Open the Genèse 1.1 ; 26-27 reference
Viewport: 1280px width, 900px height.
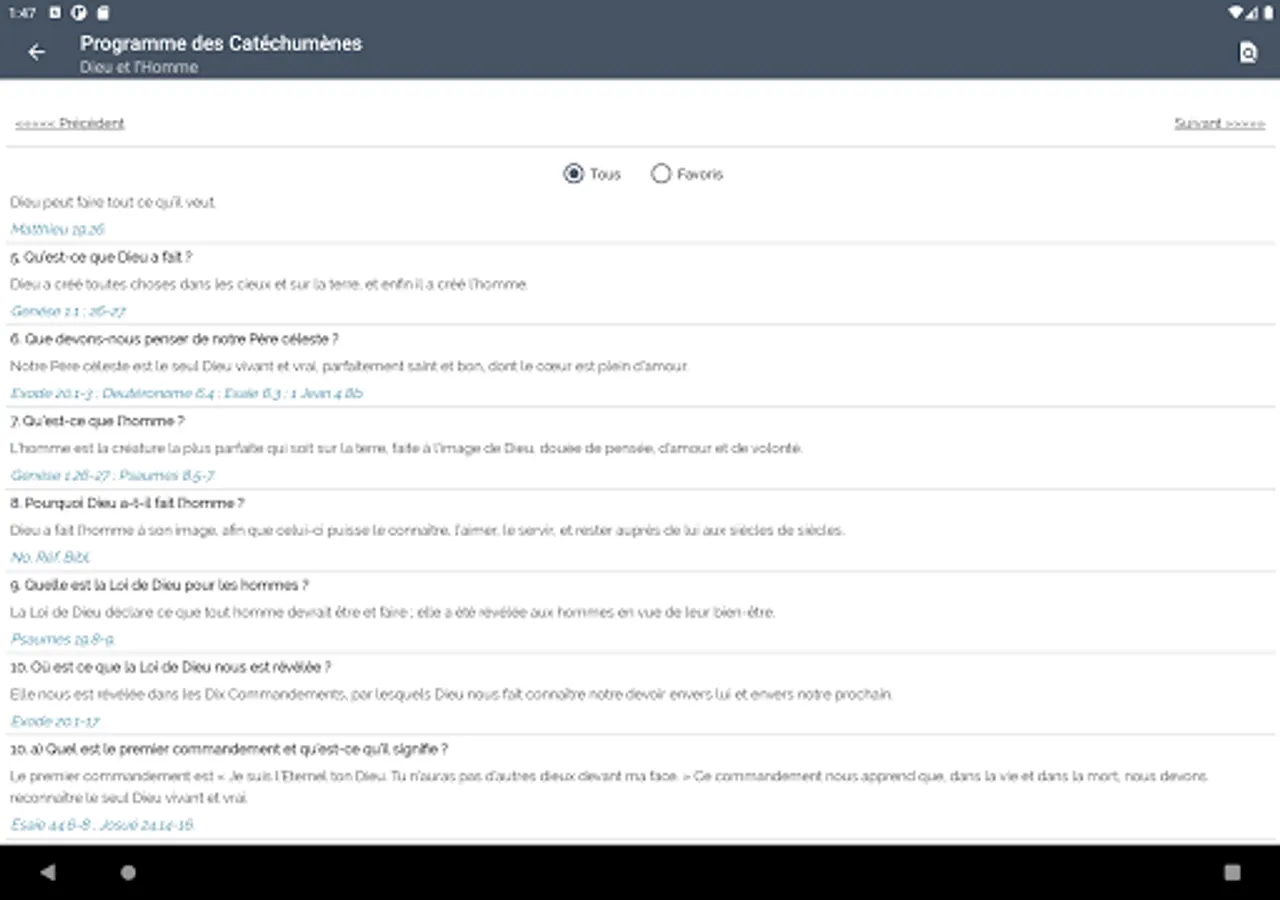coord(68,311)
